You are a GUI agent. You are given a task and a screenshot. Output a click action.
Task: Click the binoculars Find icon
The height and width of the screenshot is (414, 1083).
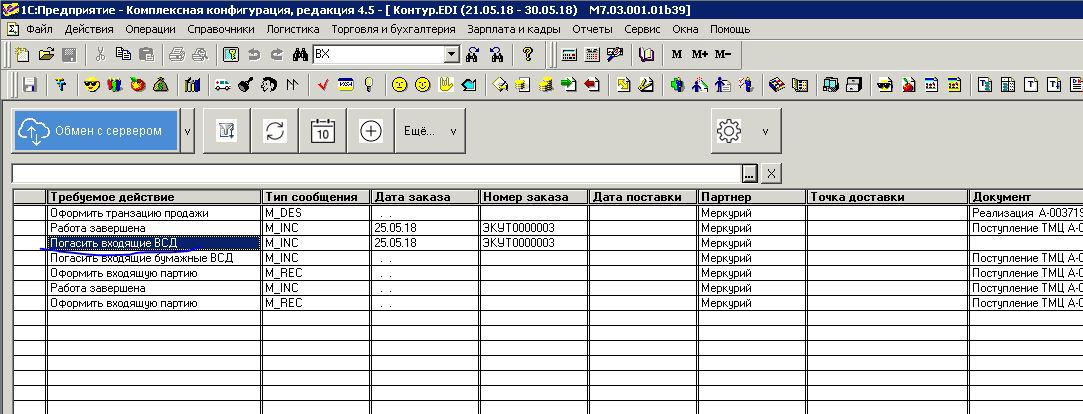(300, 55)
